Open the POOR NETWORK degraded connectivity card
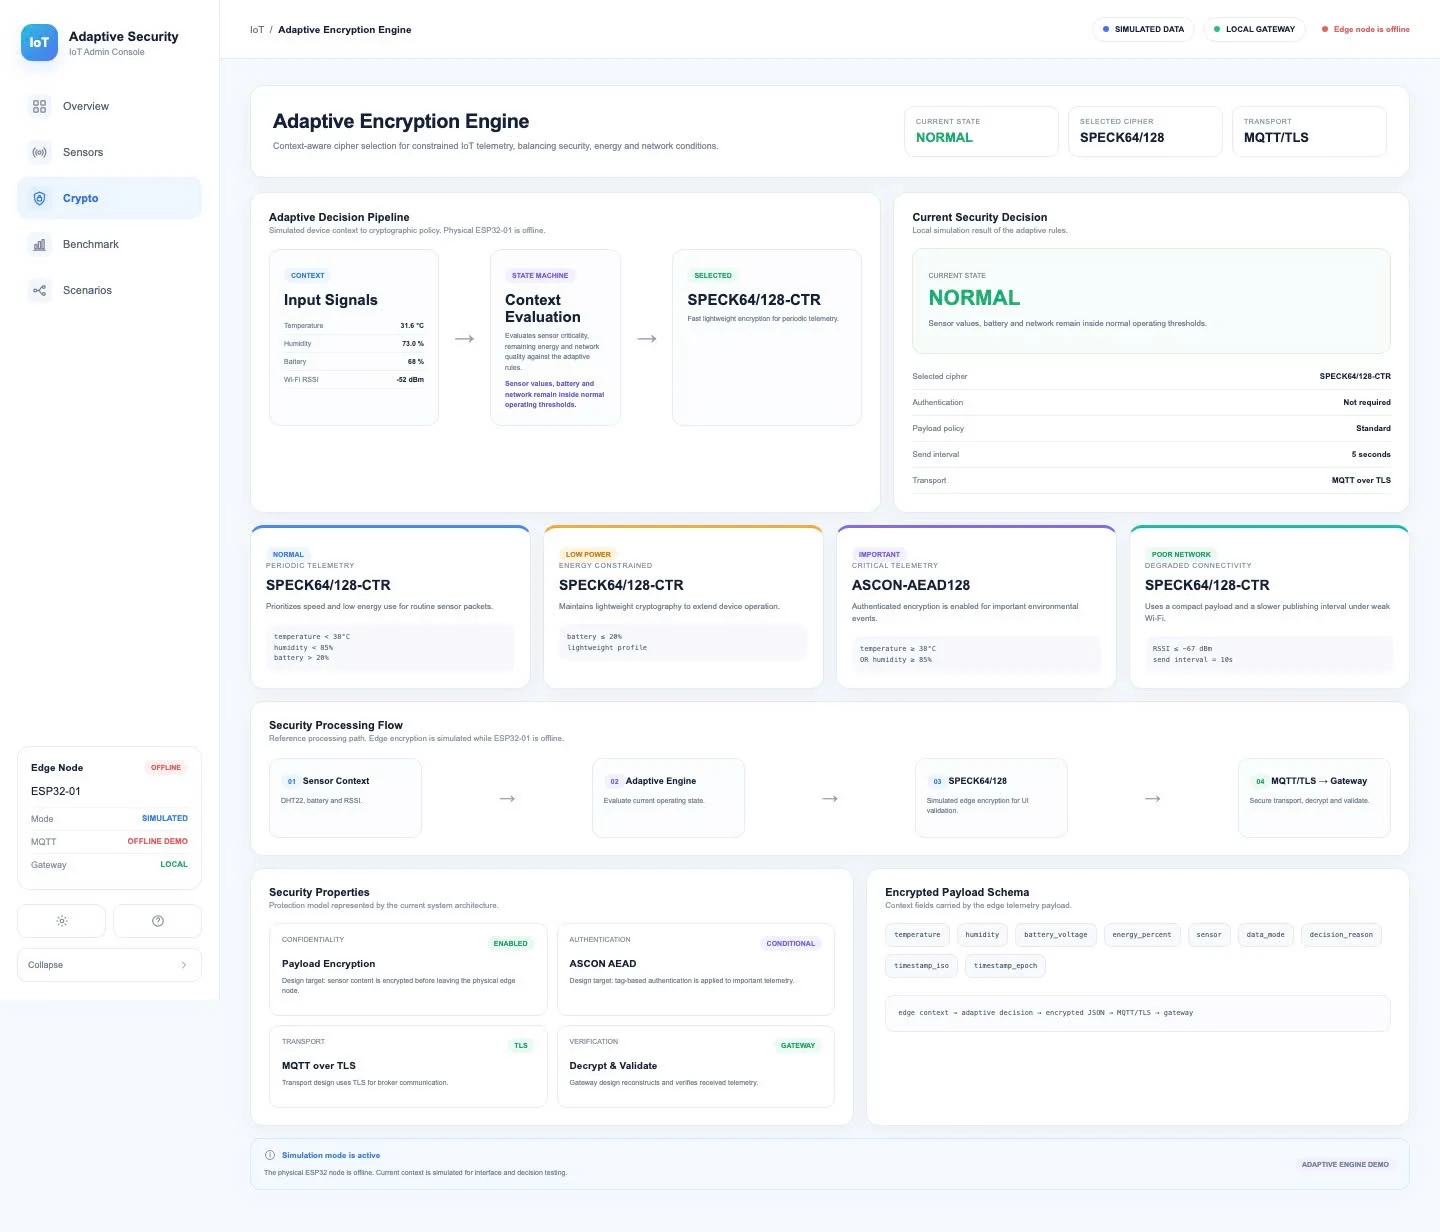The height and width of the screenshot is (1232, 1440). [1269, 606]
